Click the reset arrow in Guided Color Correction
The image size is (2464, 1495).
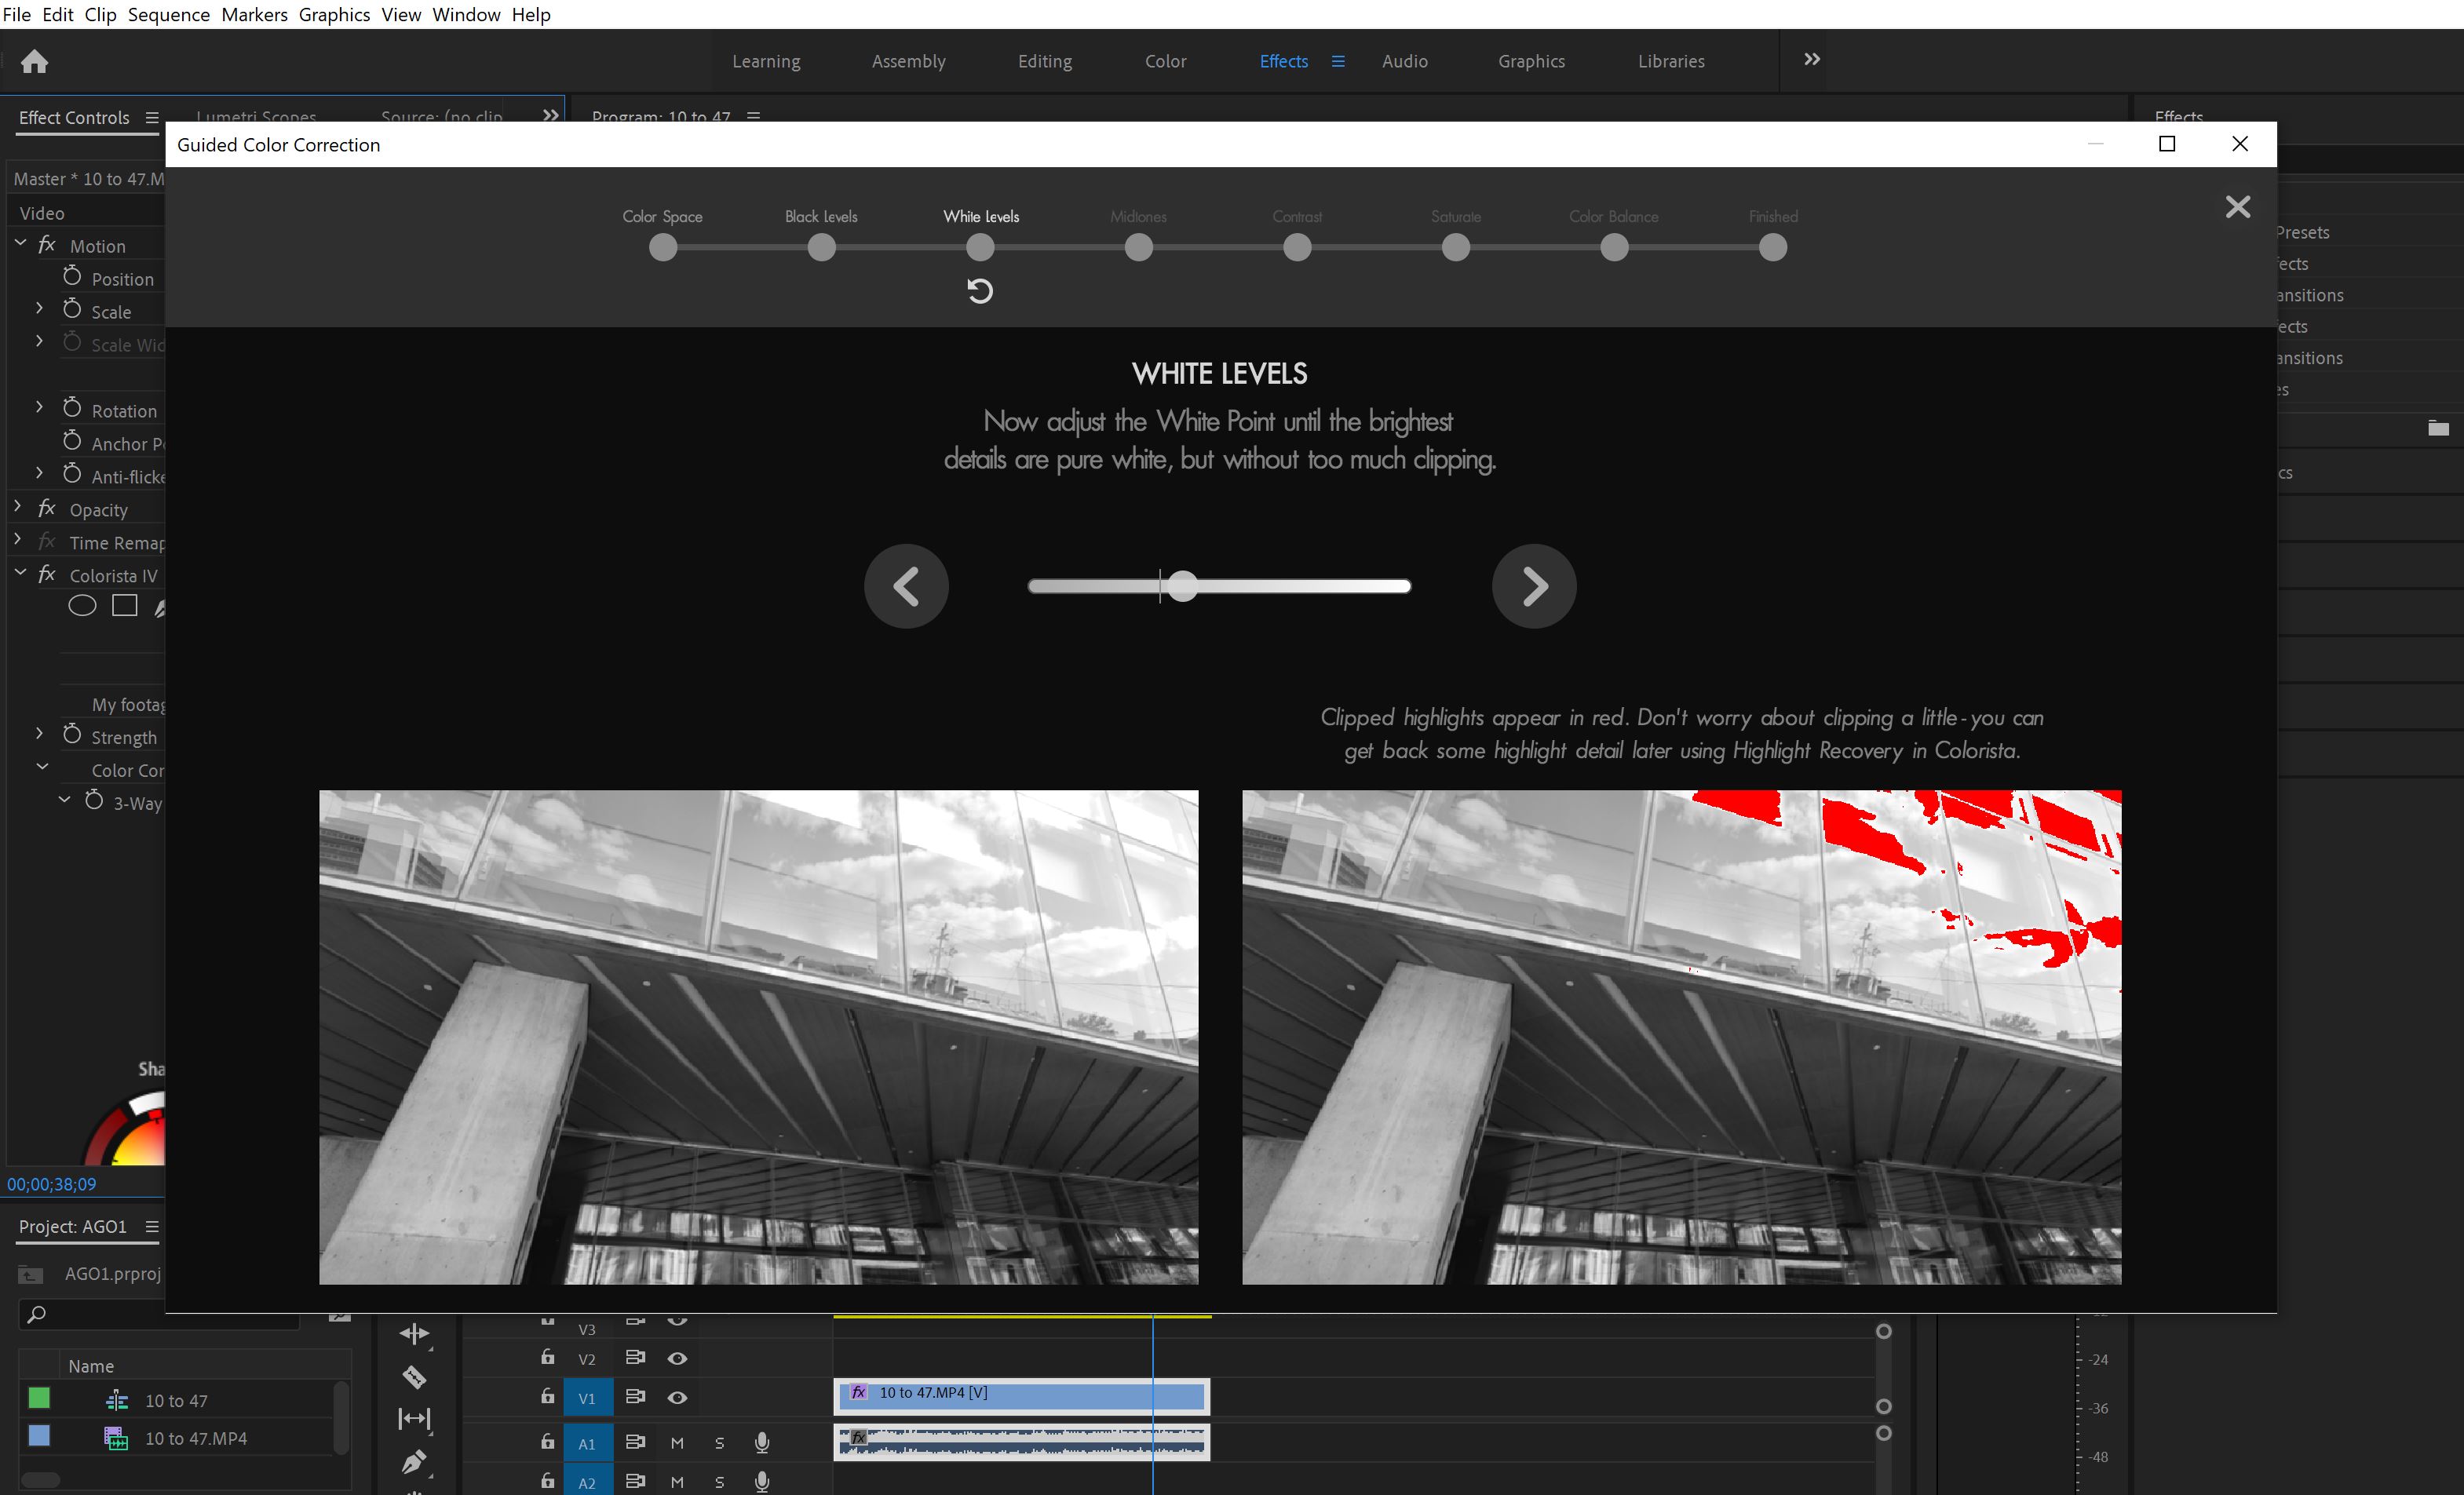980,290
